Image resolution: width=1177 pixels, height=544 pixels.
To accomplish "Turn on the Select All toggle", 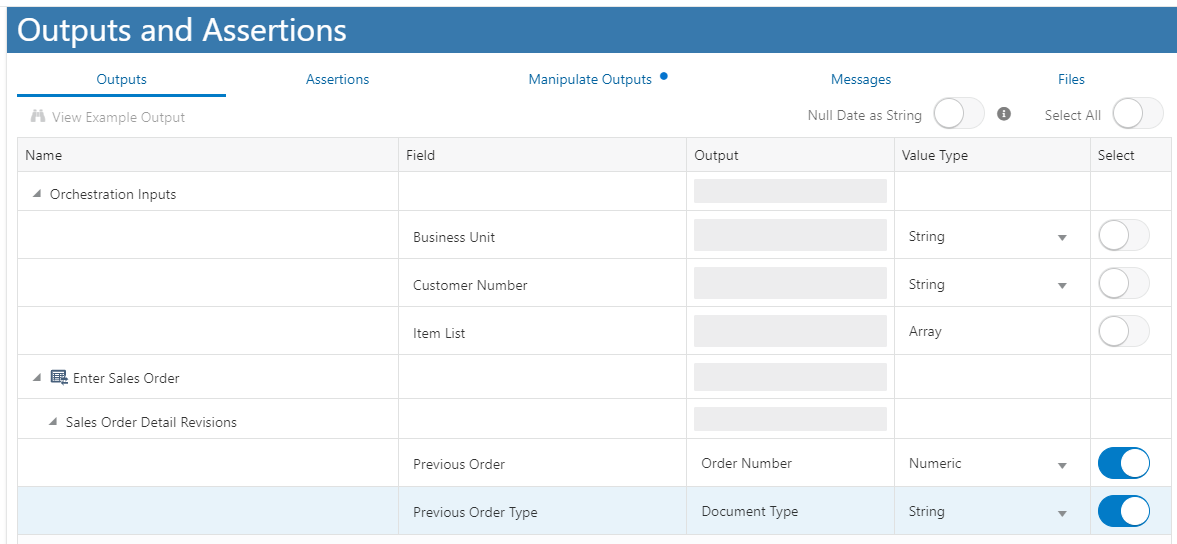I will point(1138,114).
